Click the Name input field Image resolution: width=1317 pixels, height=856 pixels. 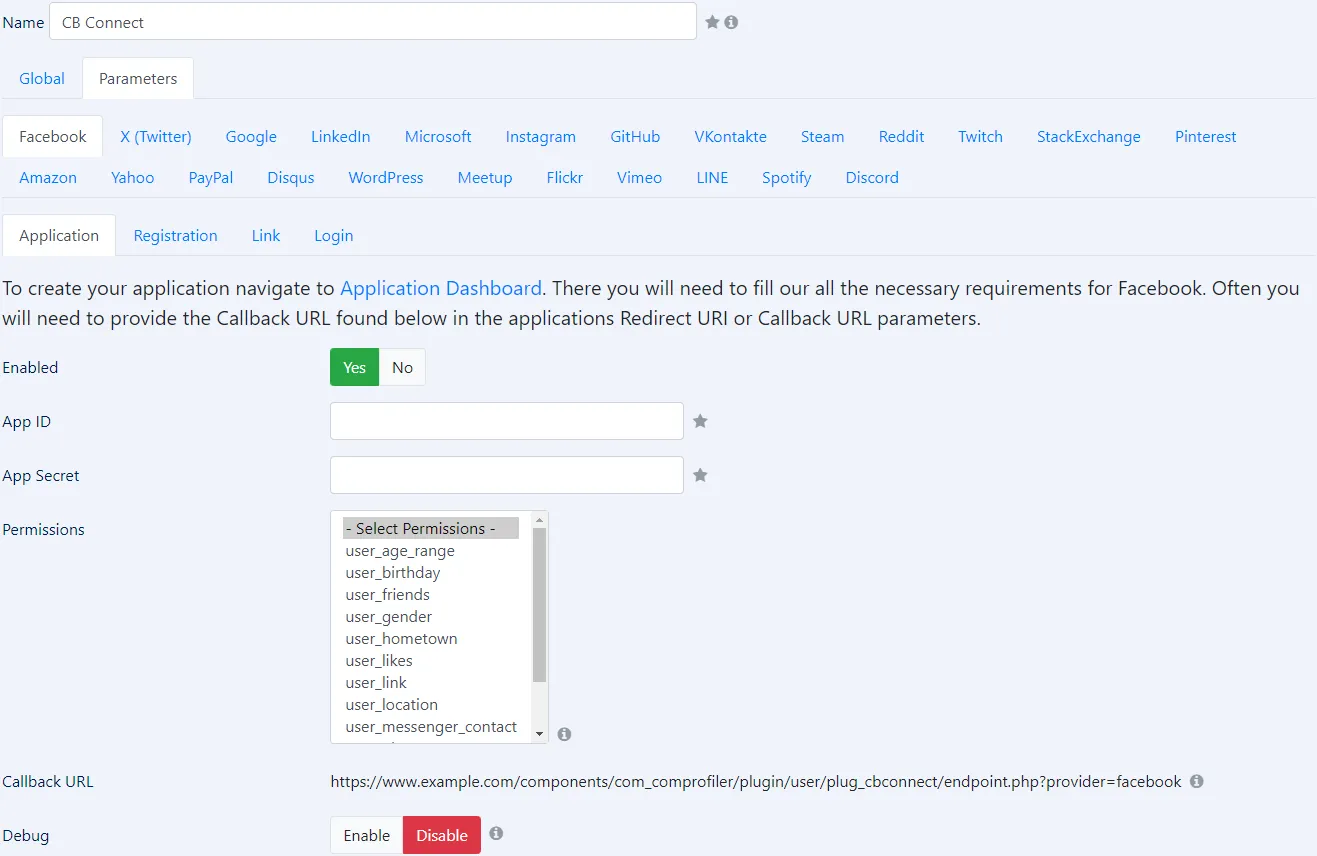[373, 22]
